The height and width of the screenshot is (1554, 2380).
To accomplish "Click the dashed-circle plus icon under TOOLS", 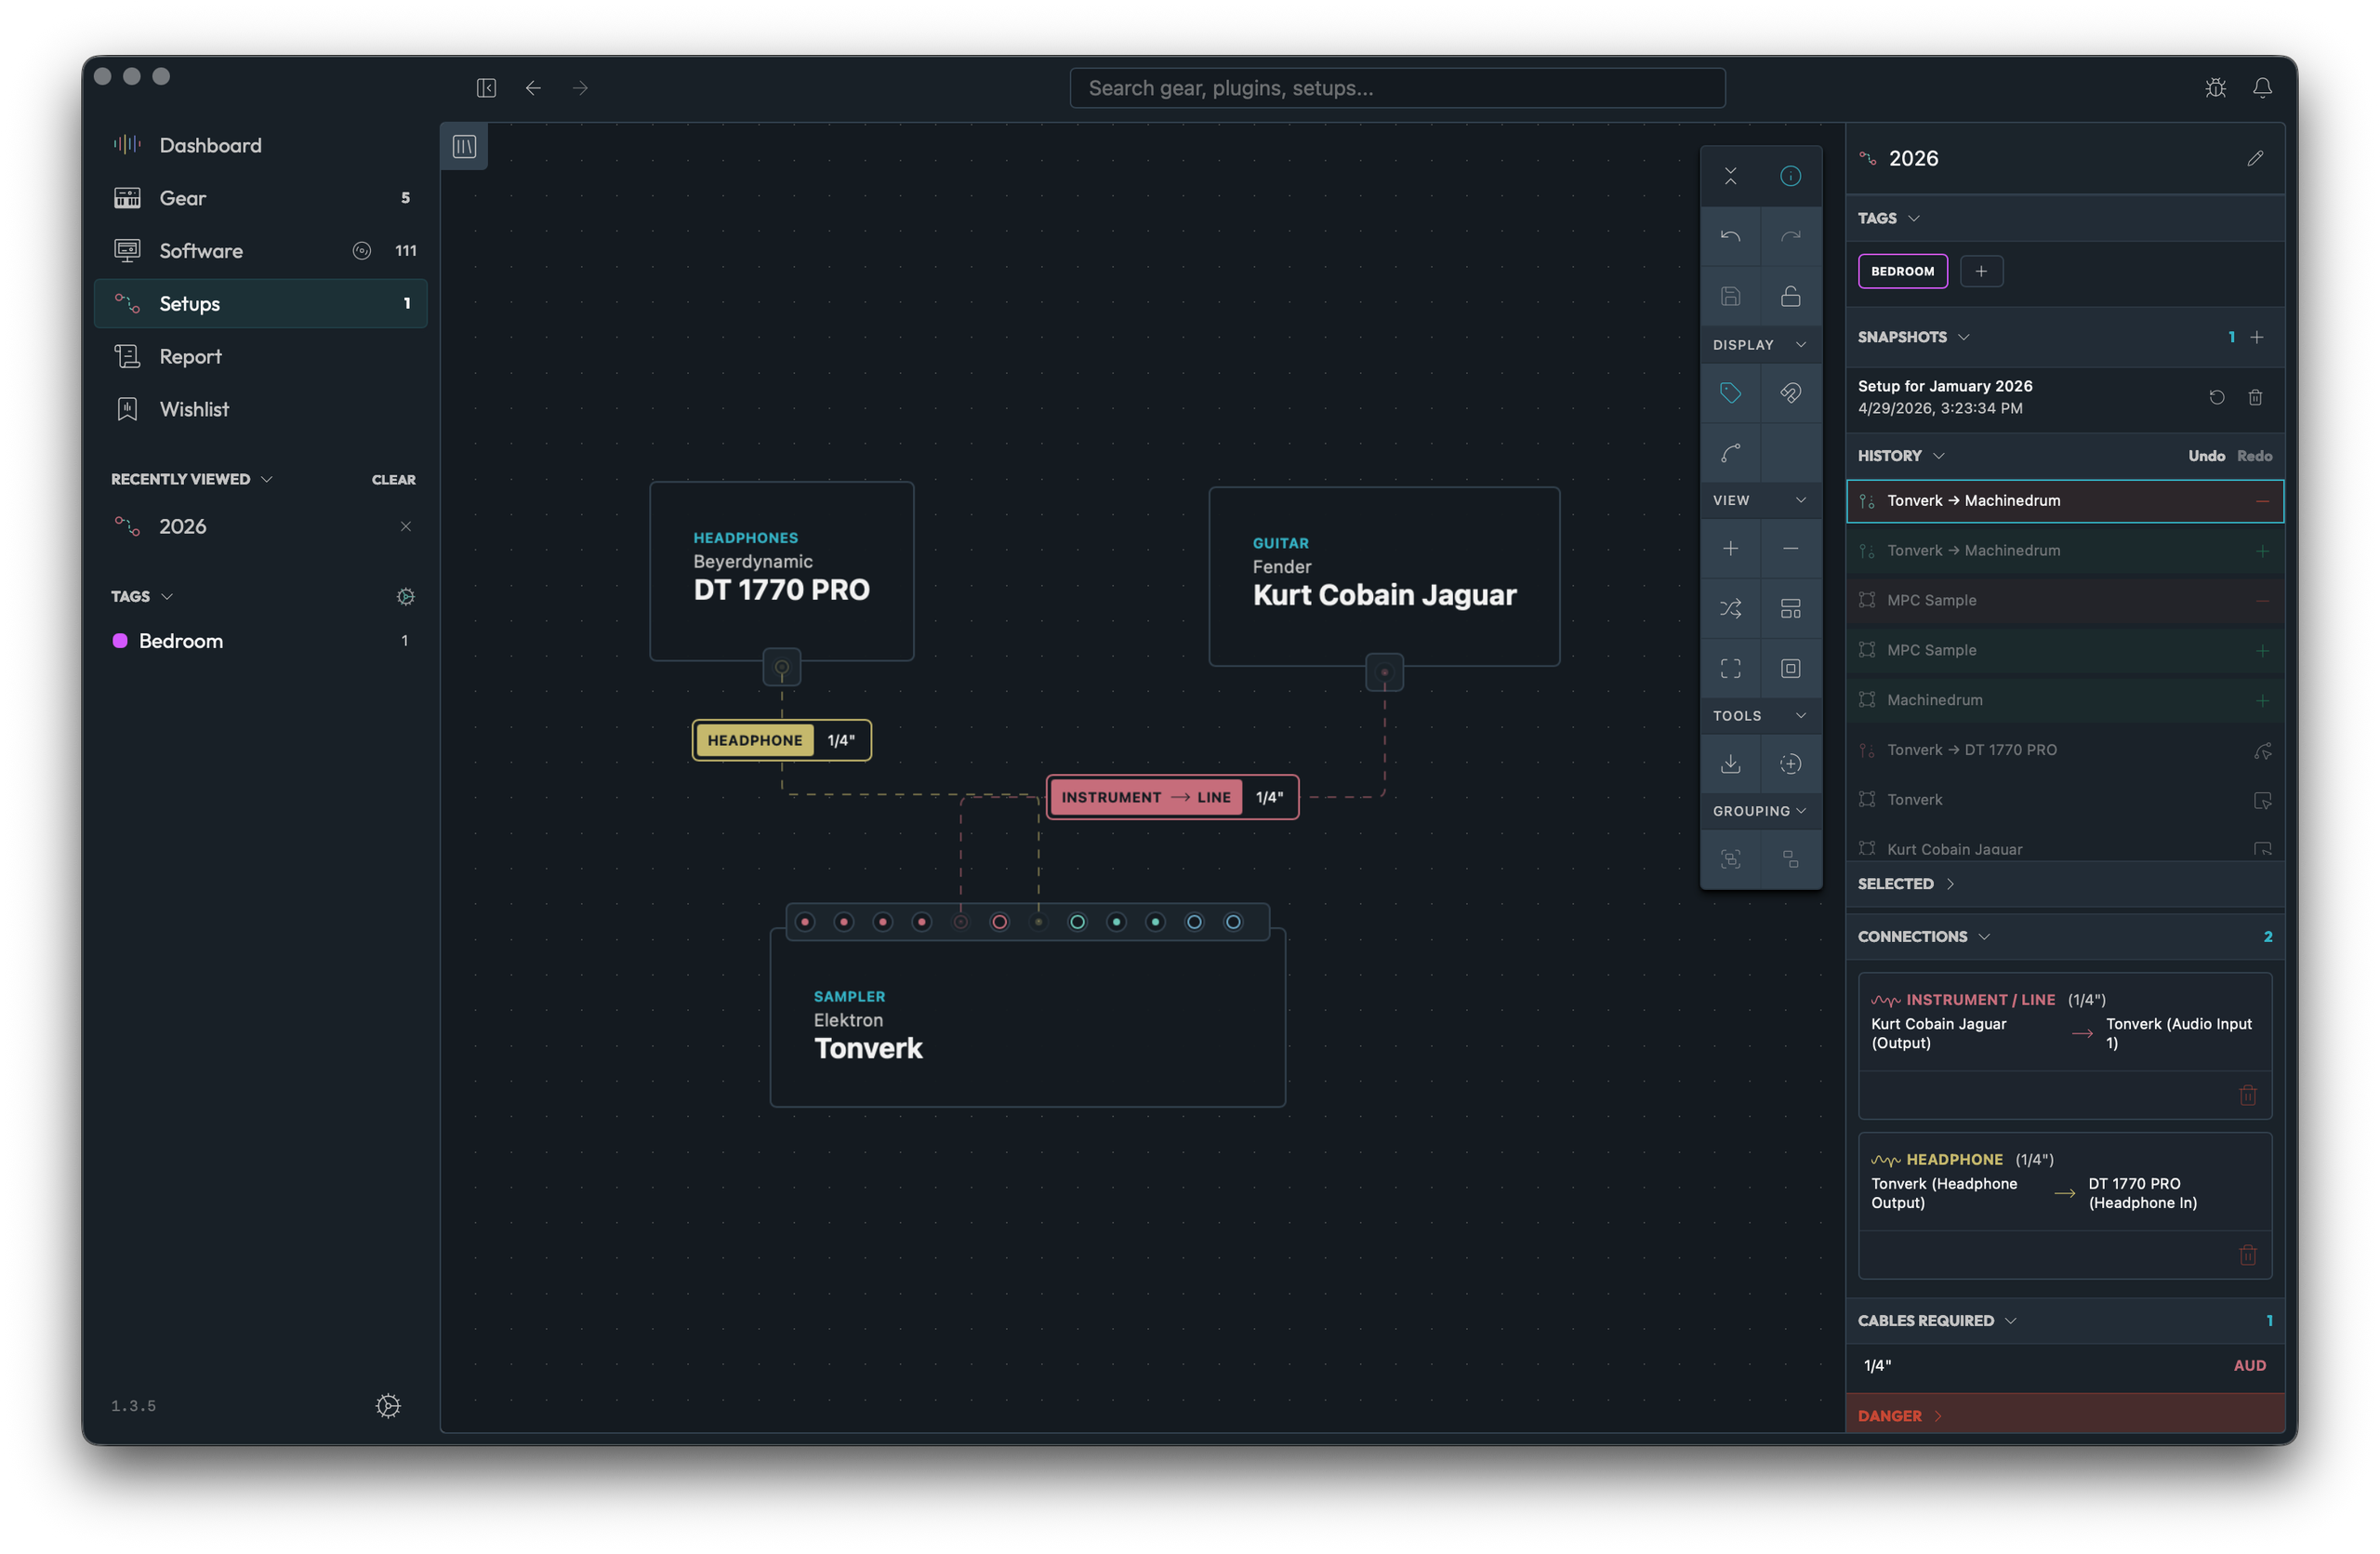I will click(1790, 764).
